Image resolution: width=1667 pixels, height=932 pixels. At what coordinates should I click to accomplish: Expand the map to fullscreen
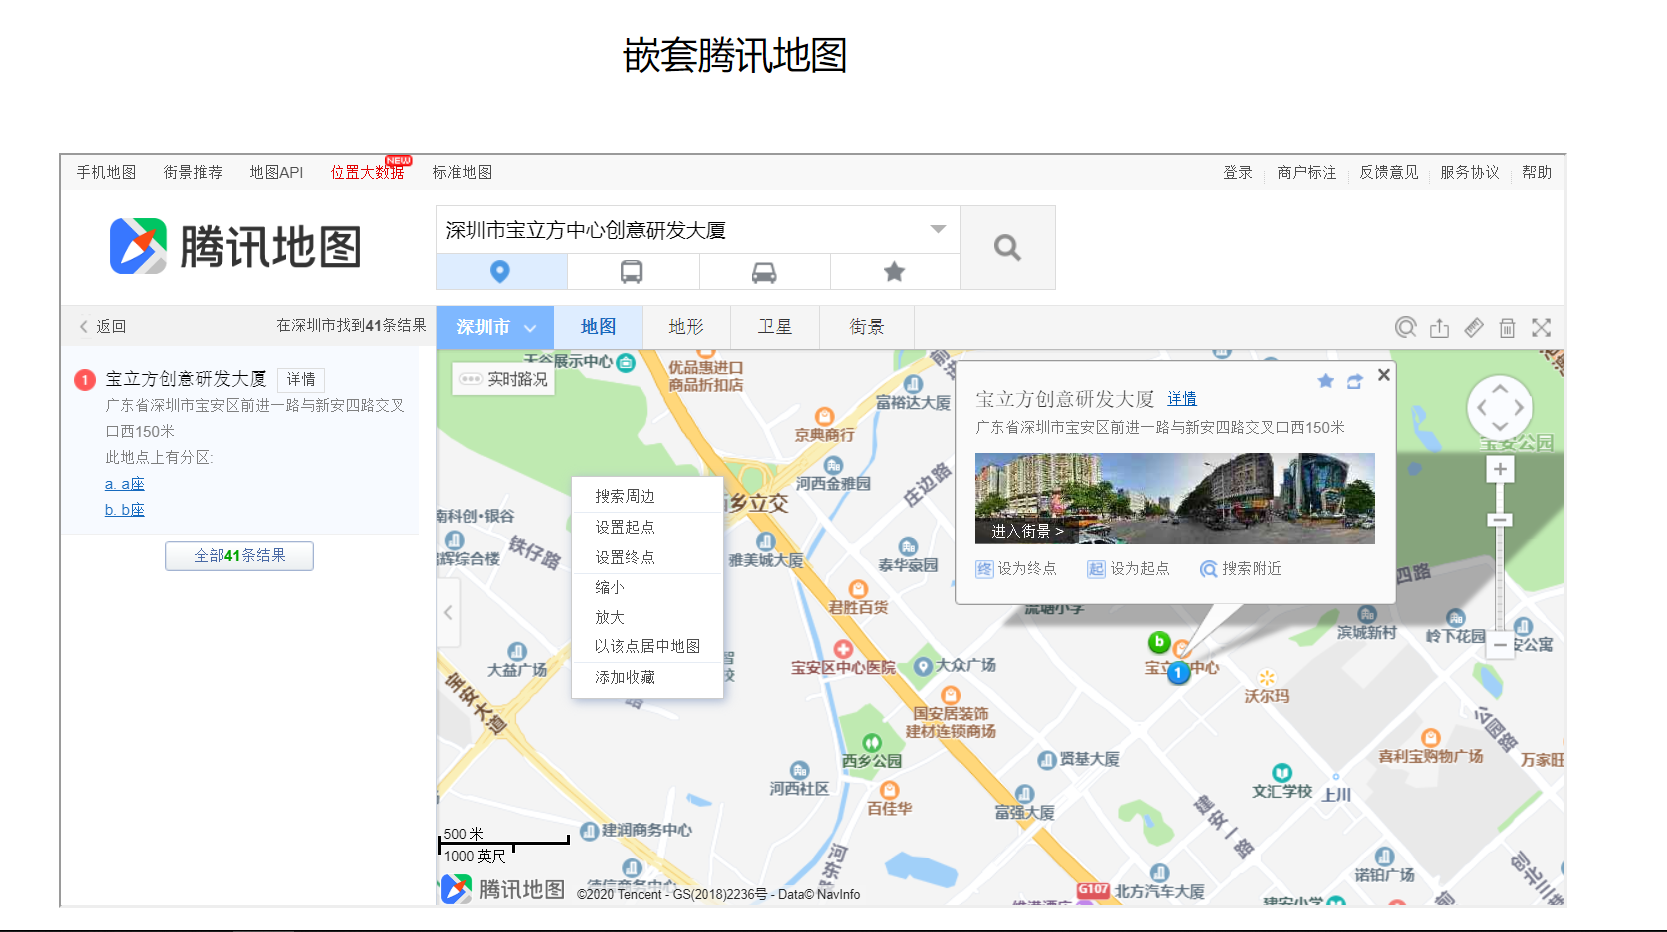(x=1542, y=327)
